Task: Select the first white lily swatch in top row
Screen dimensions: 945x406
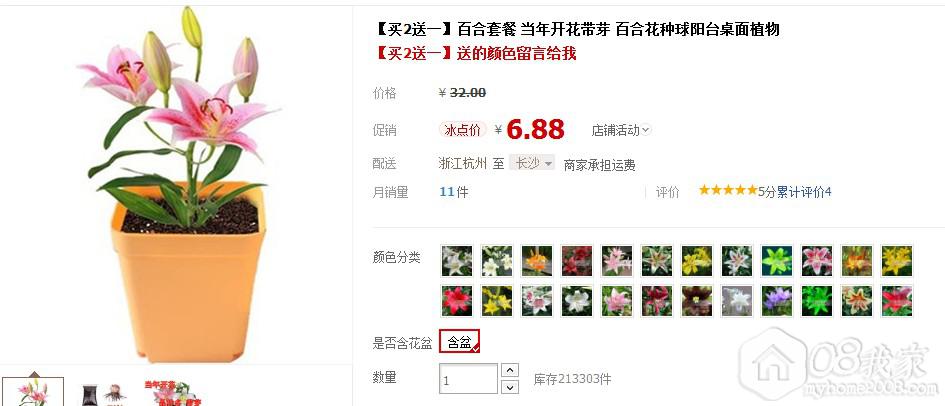Action: tap(456, 260)
